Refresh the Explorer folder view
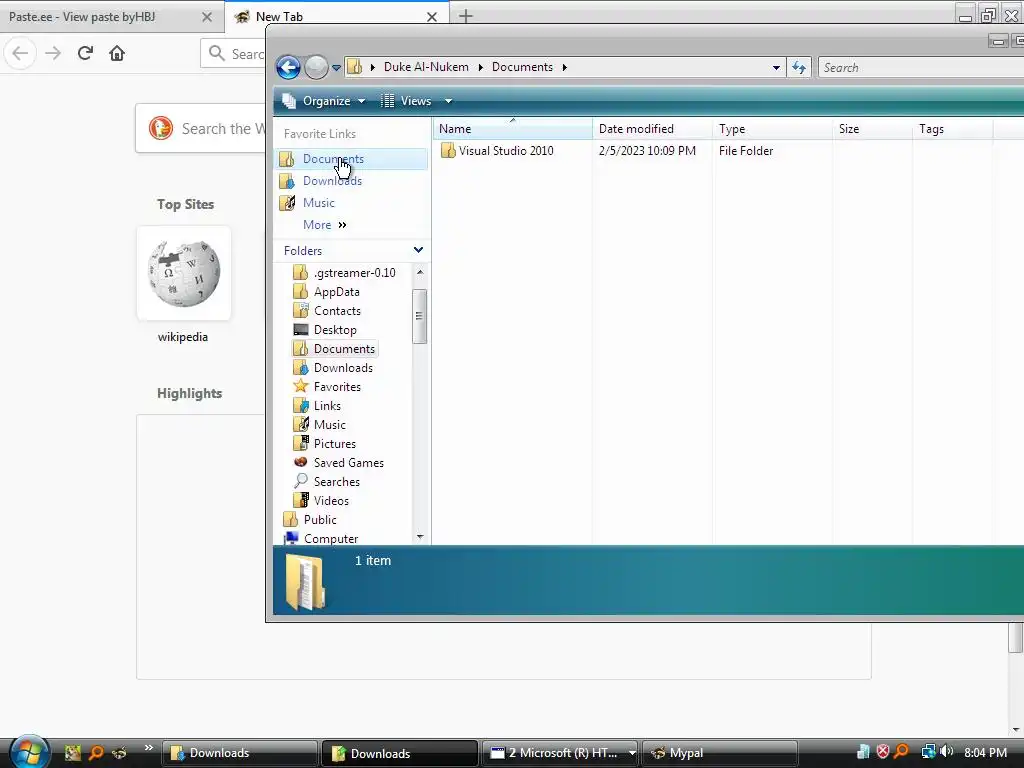The width and height of the screenshot is (1024, 768). click(799, 67)
